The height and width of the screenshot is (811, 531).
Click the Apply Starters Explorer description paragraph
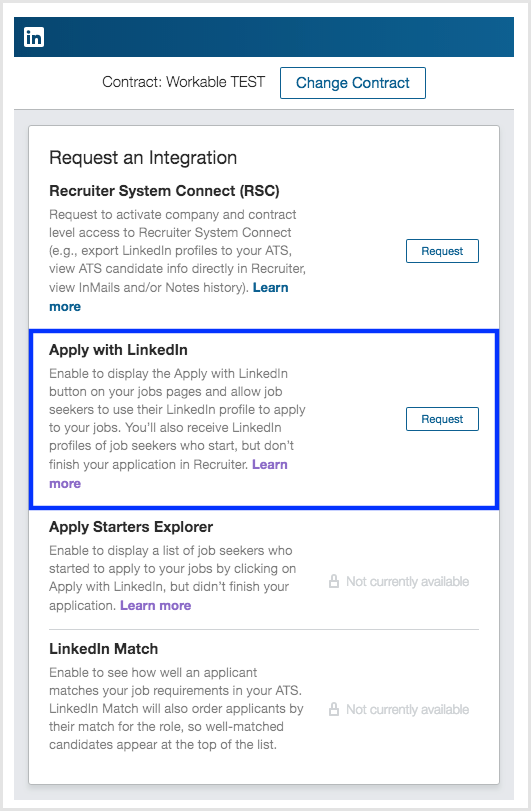coord(173,578)
